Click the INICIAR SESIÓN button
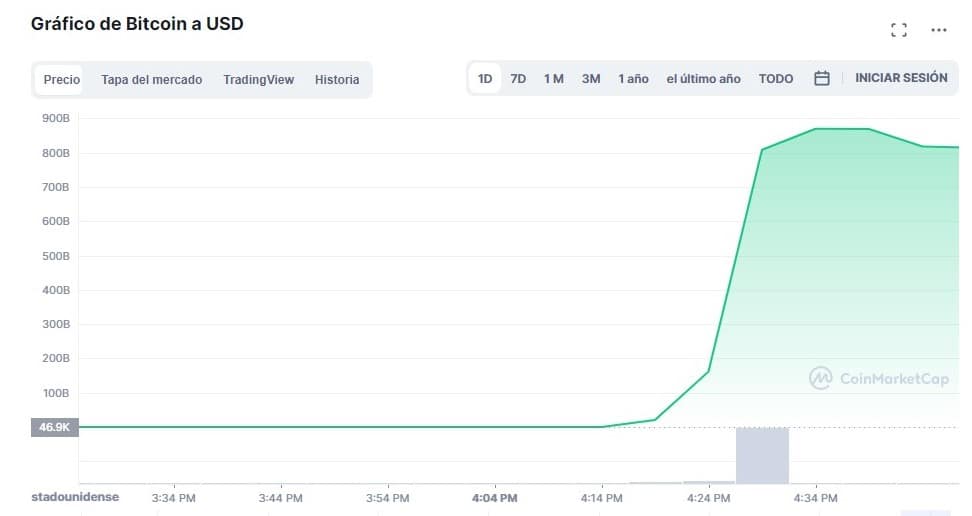 point(901,78)
